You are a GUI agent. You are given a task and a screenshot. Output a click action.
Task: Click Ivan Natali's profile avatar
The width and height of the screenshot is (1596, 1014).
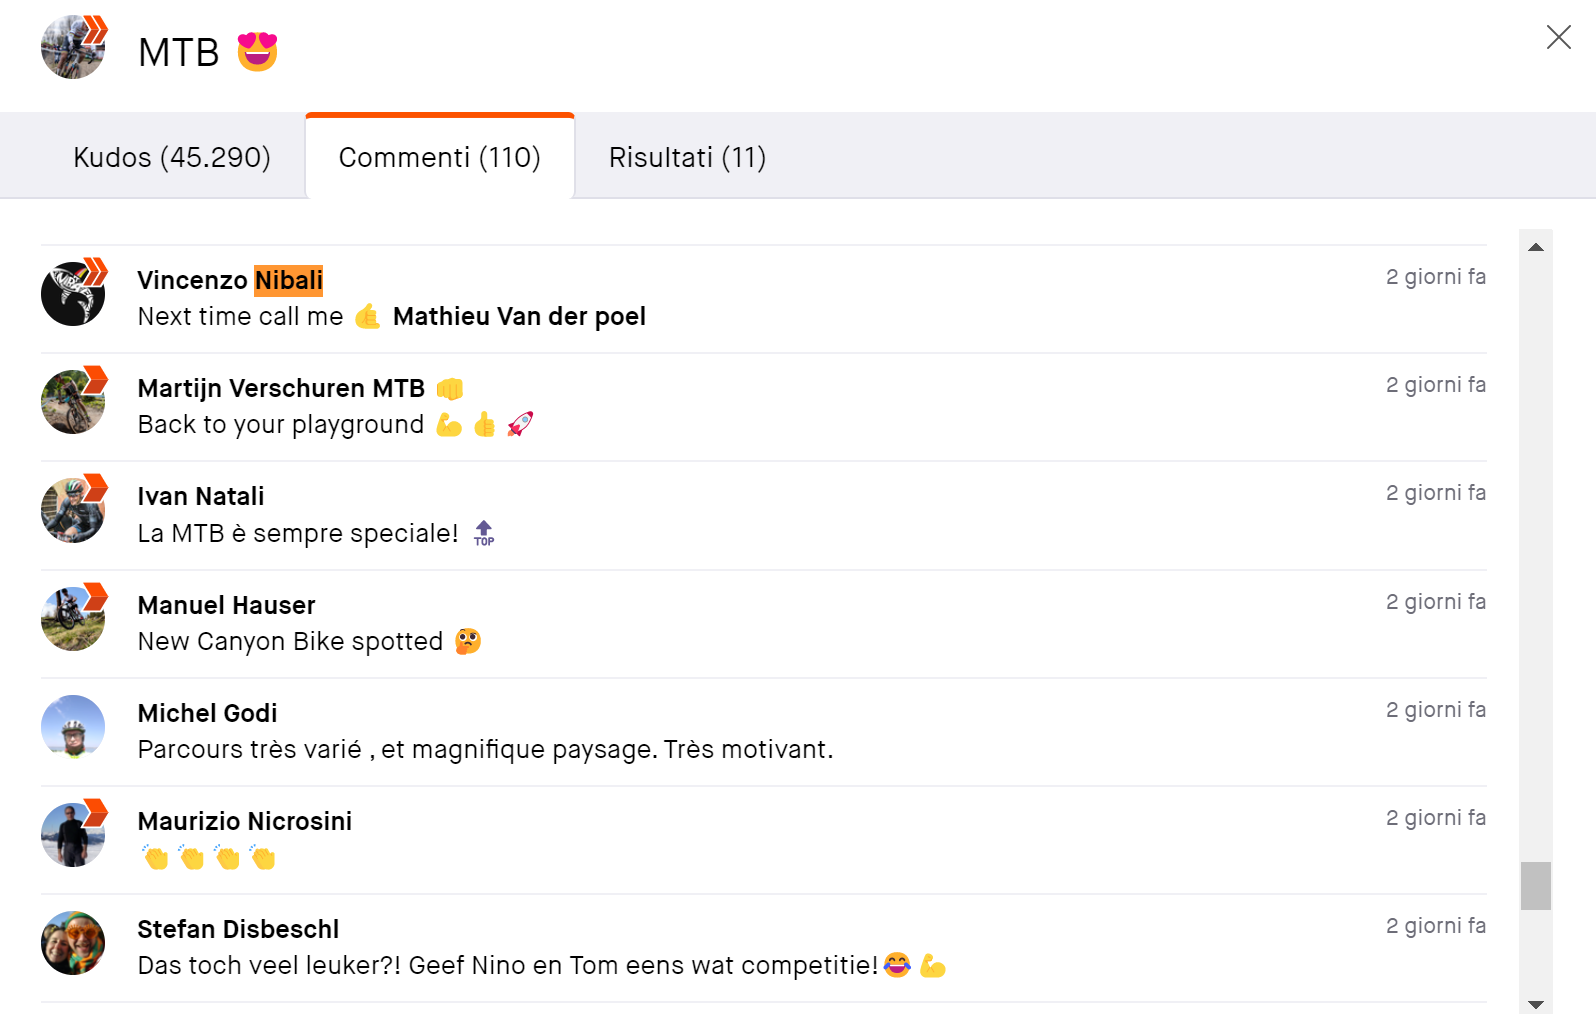click(73, 511)
